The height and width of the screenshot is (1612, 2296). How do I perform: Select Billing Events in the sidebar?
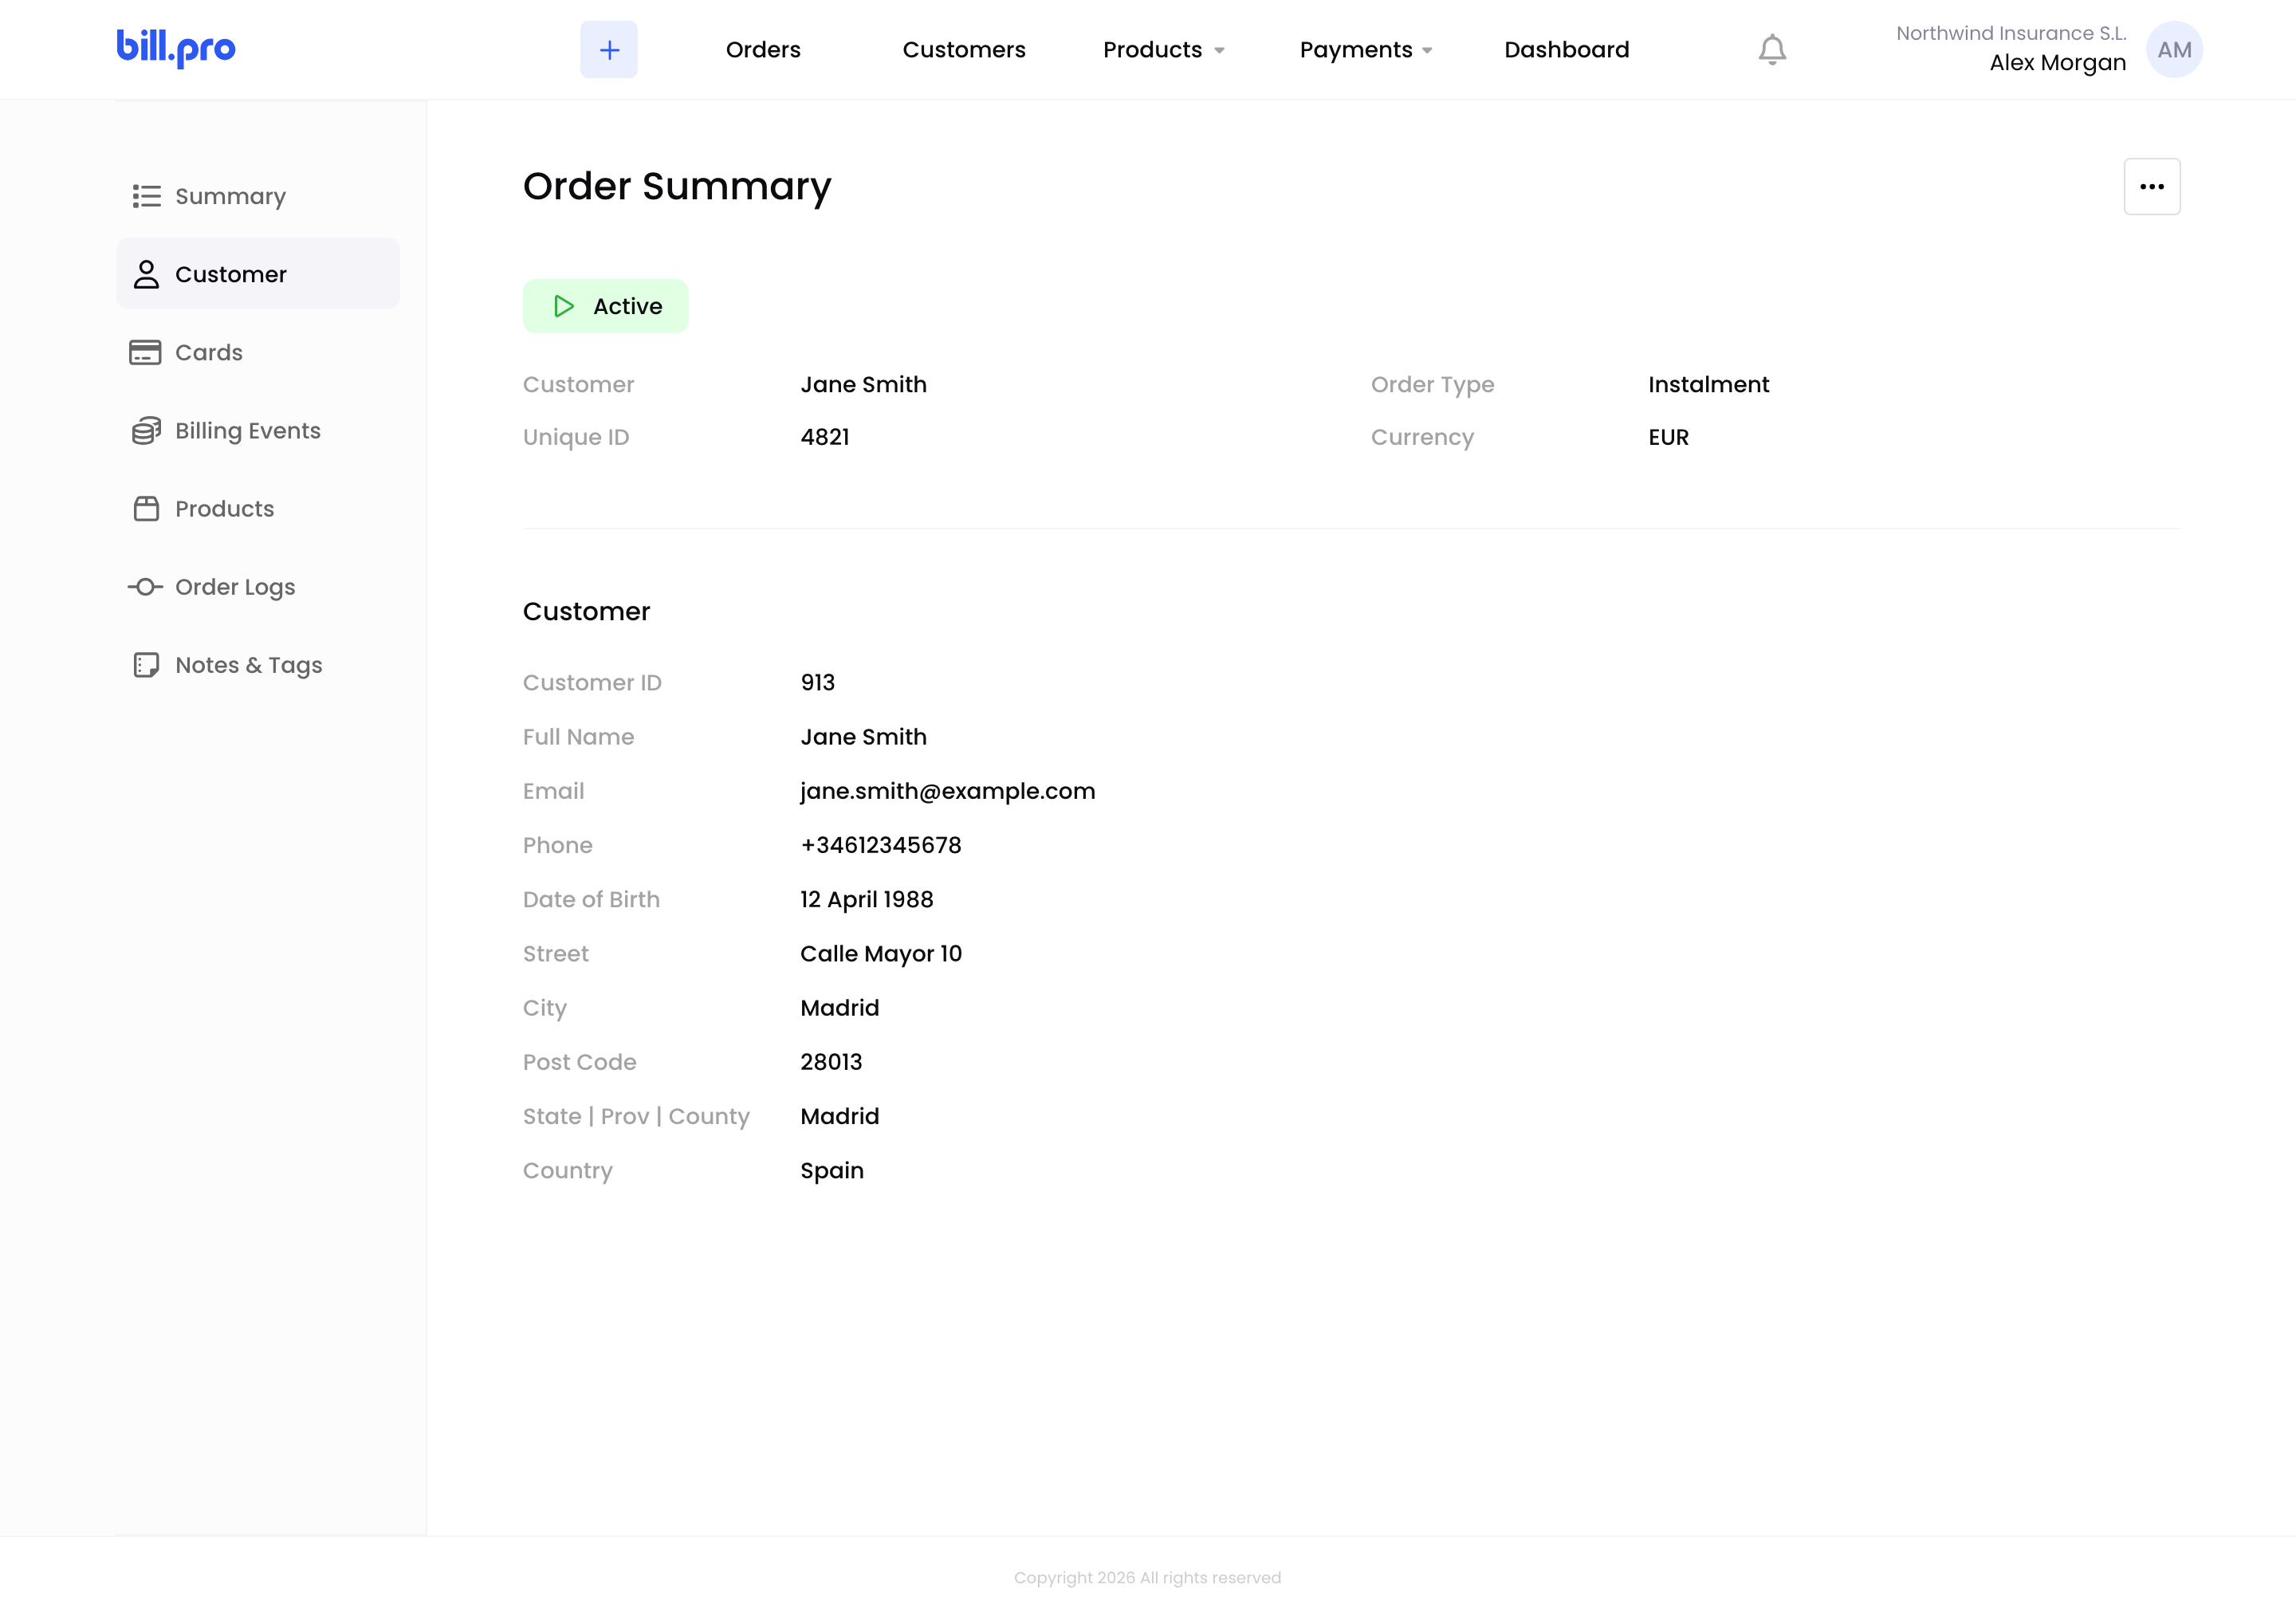click(x=258, y=431)
